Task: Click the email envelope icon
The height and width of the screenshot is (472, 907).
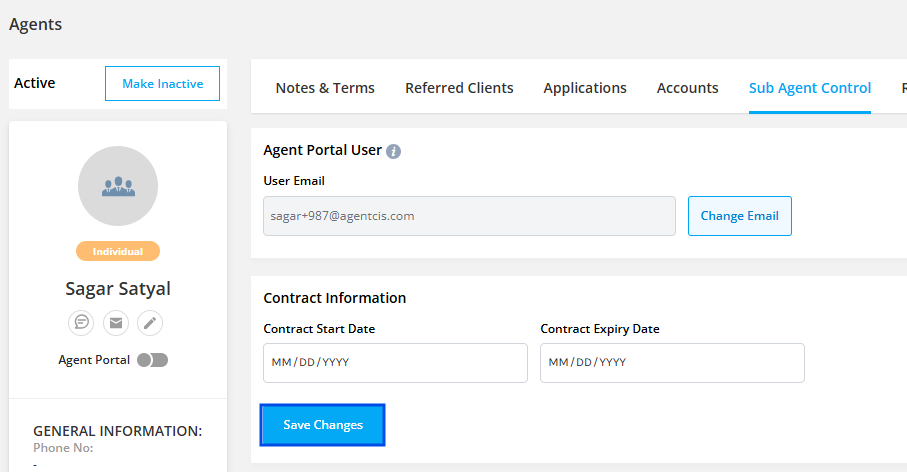Action: 116,322
